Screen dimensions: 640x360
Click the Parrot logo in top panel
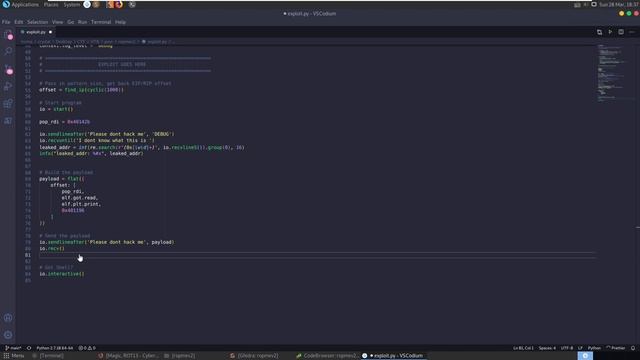click(6, 4)
